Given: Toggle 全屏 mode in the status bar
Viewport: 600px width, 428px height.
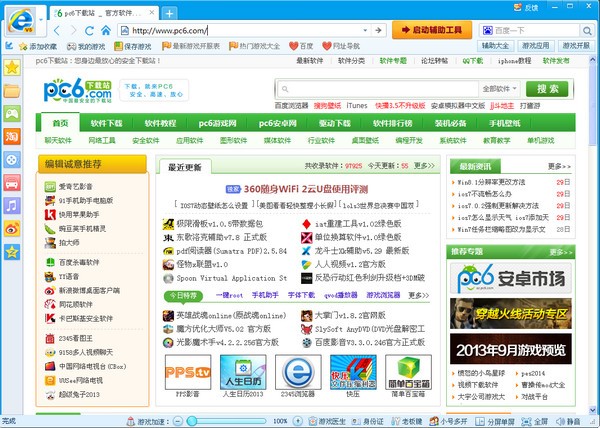Looking at the screenshot, I should click(534, 421).
